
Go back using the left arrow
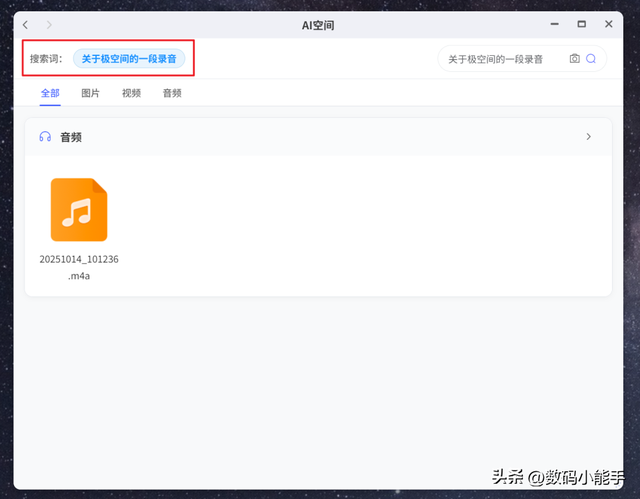[26, 24]
